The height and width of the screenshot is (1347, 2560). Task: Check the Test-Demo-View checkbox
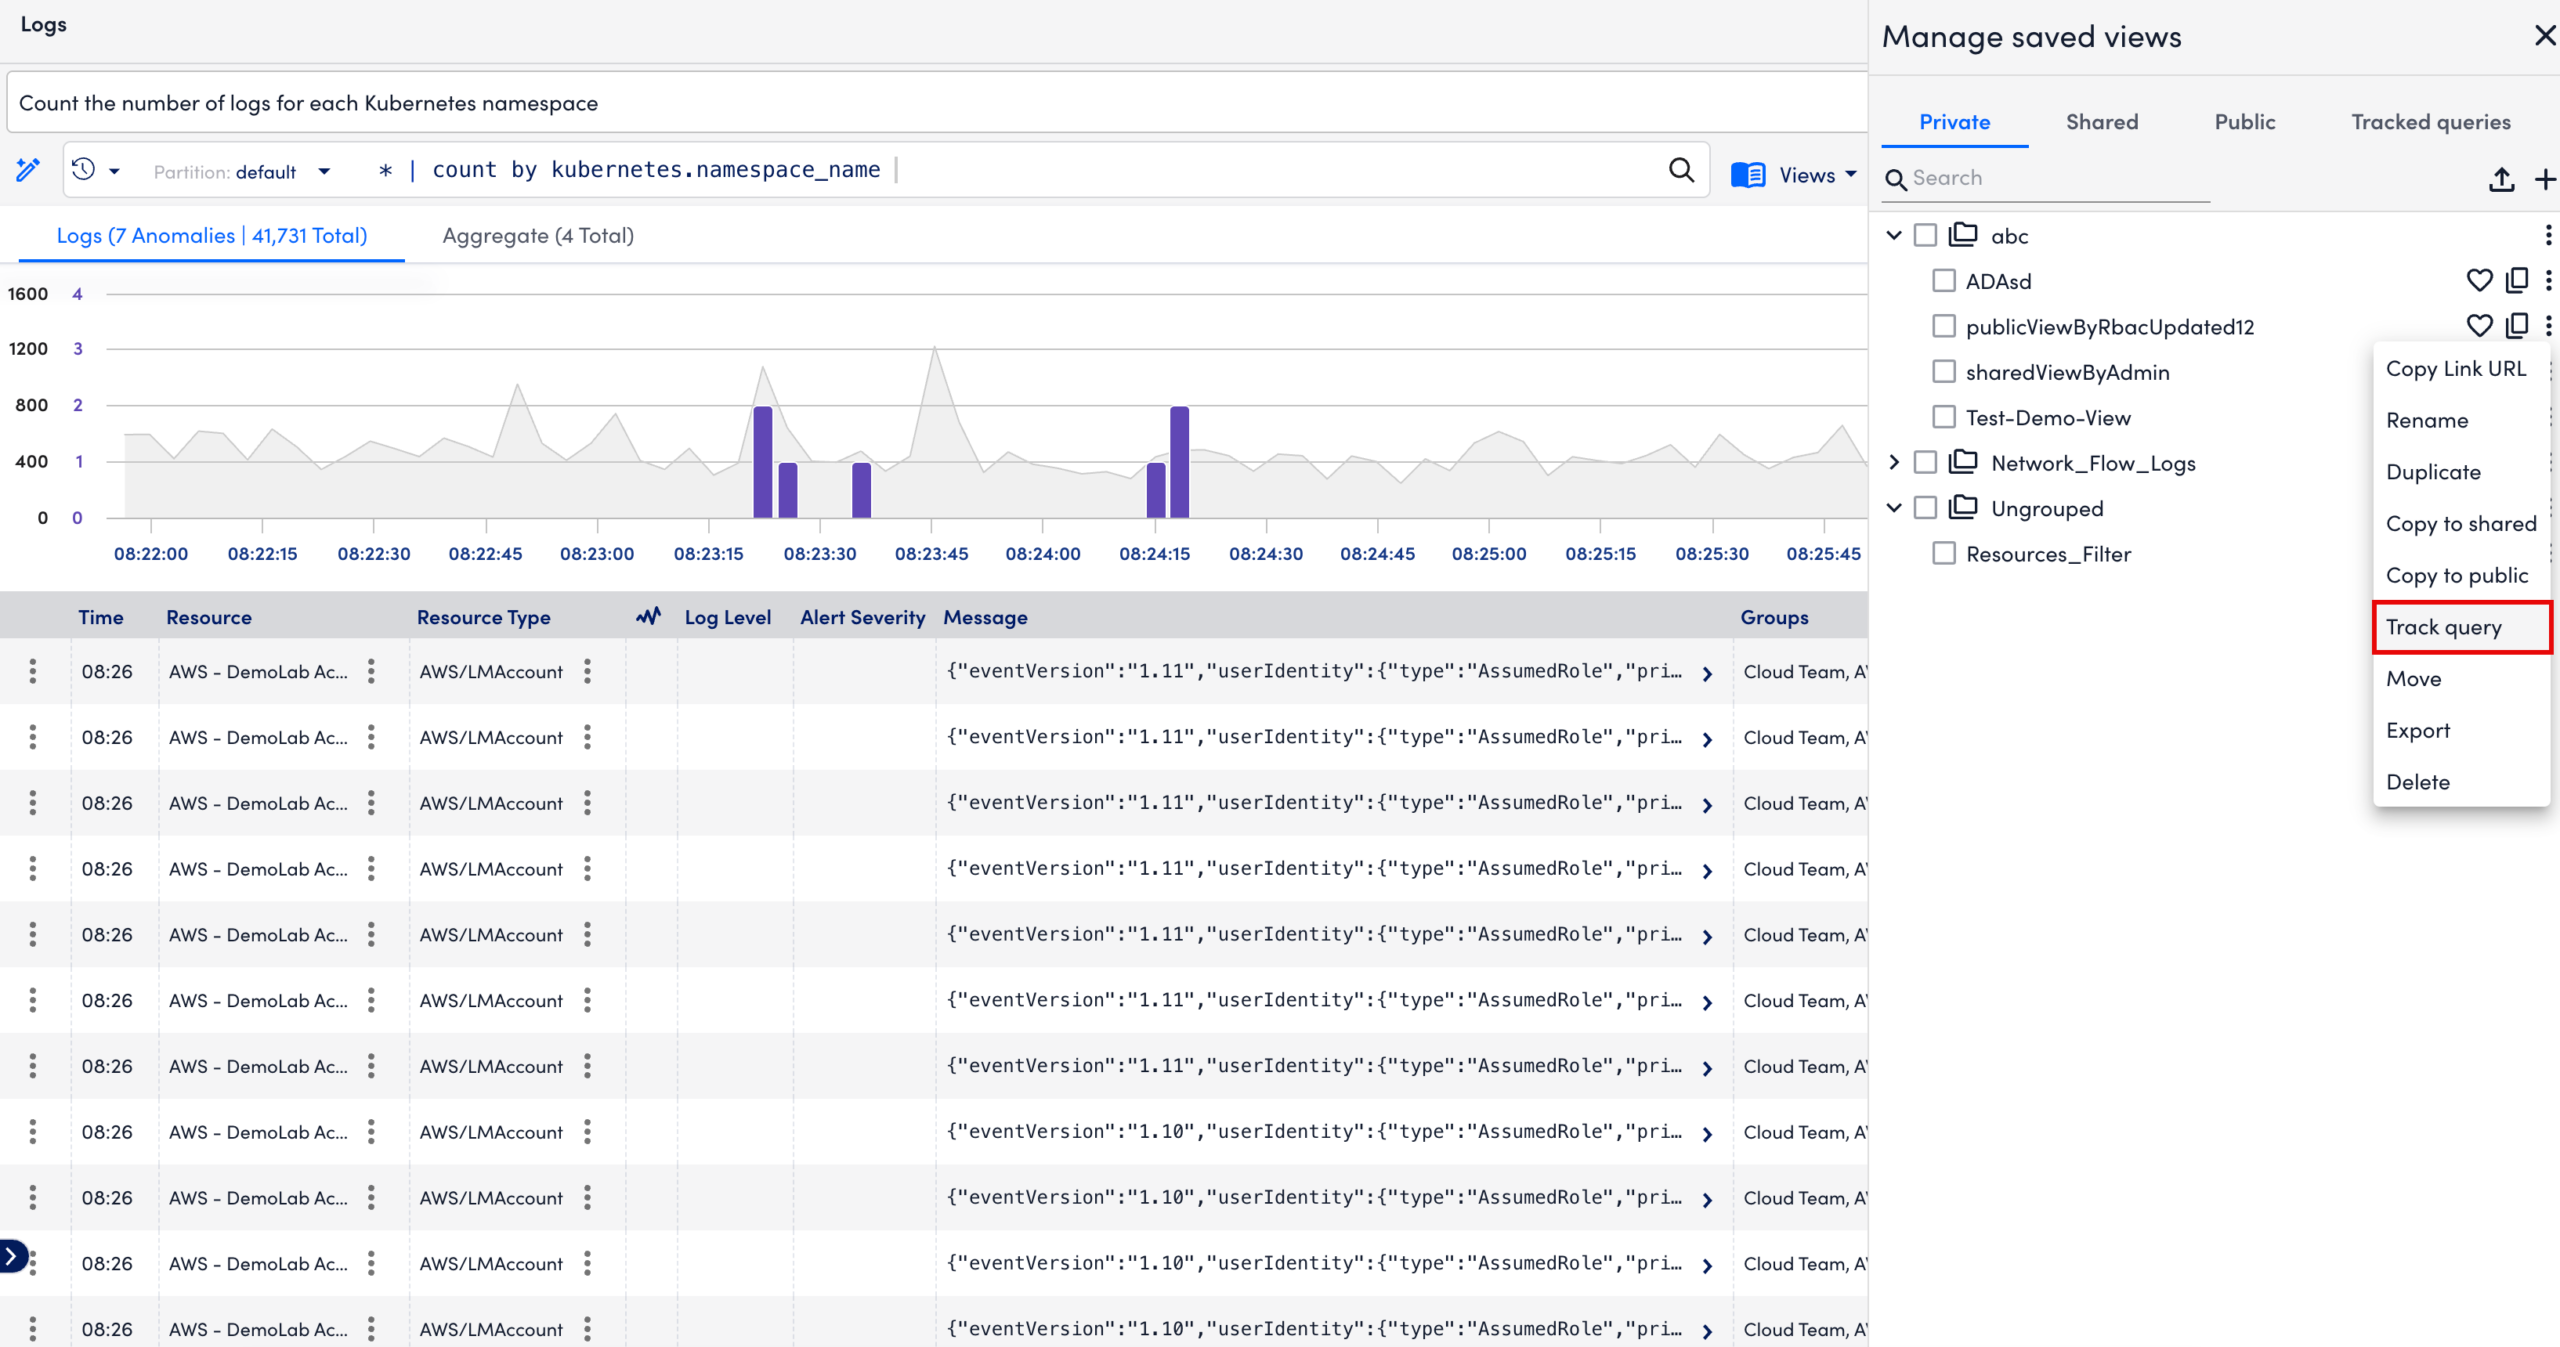coord(1944,416)
